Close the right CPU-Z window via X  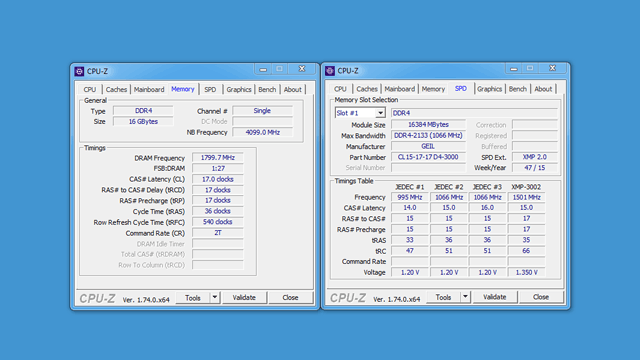tap(553, 69)
